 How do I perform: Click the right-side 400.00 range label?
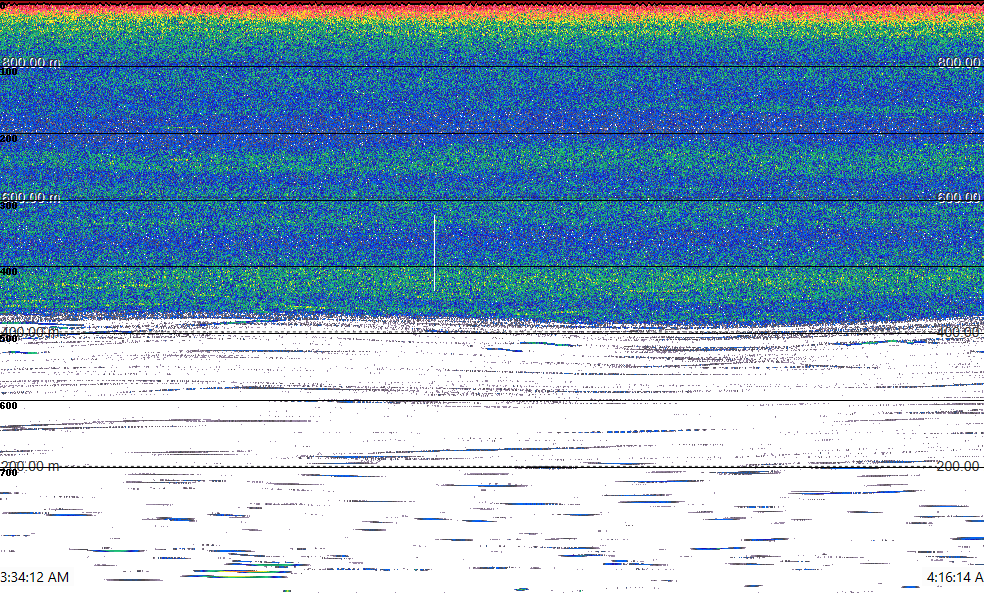[960, 332]
